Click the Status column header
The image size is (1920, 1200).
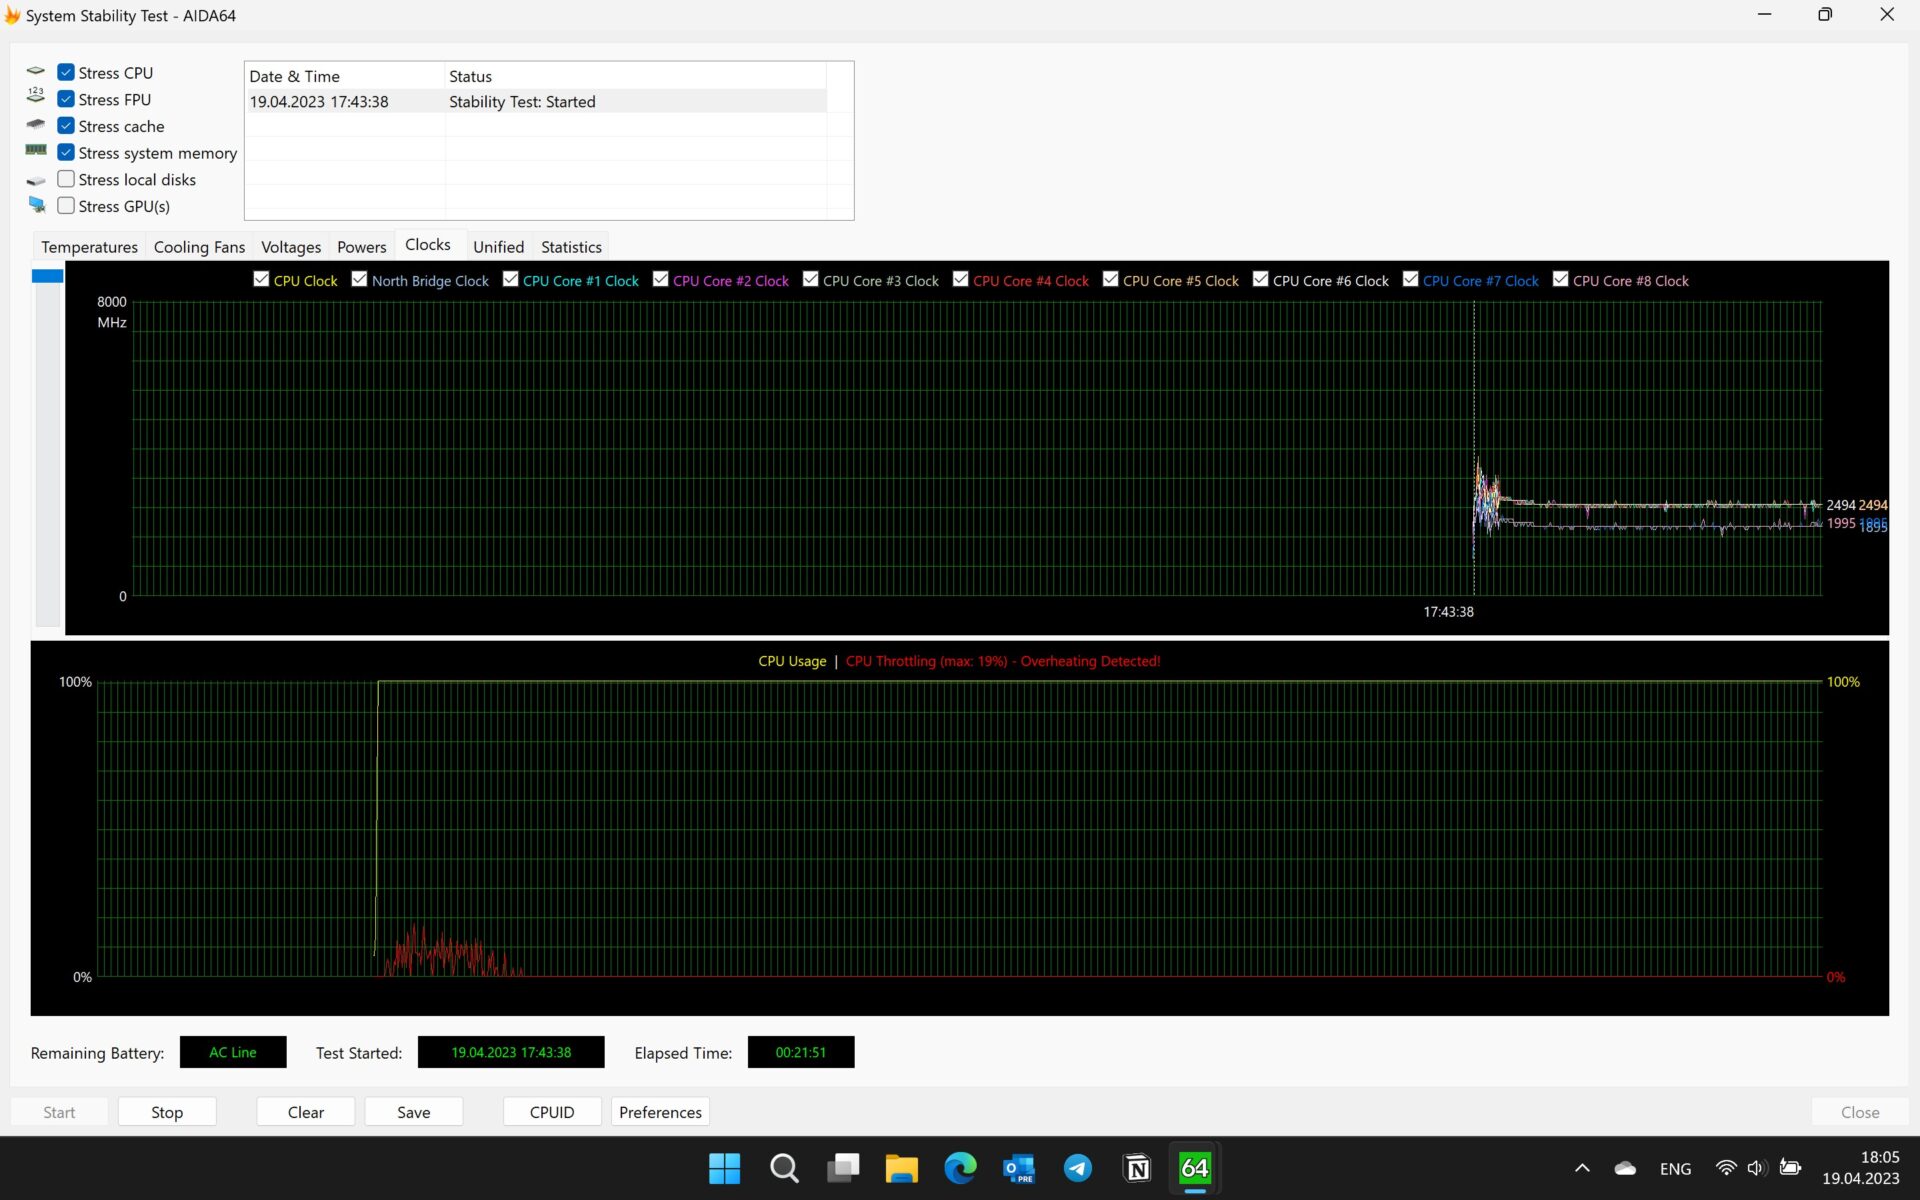pyautogui.click(x=635, y=76)
